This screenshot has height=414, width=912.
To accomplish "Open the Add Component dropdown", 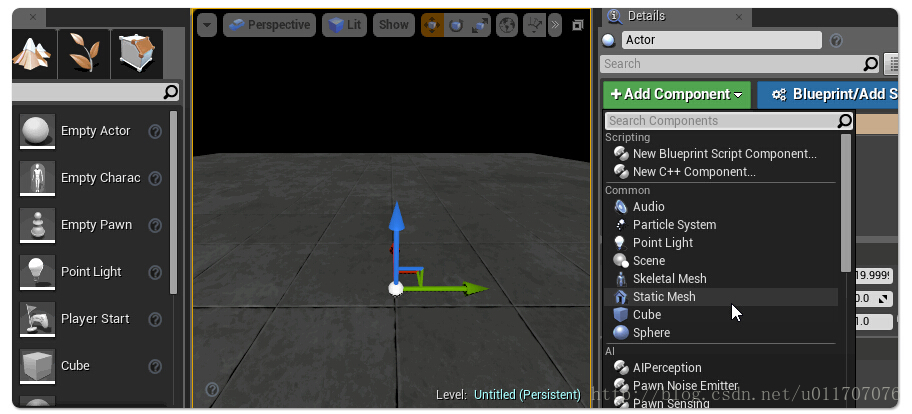I will 676,94.
